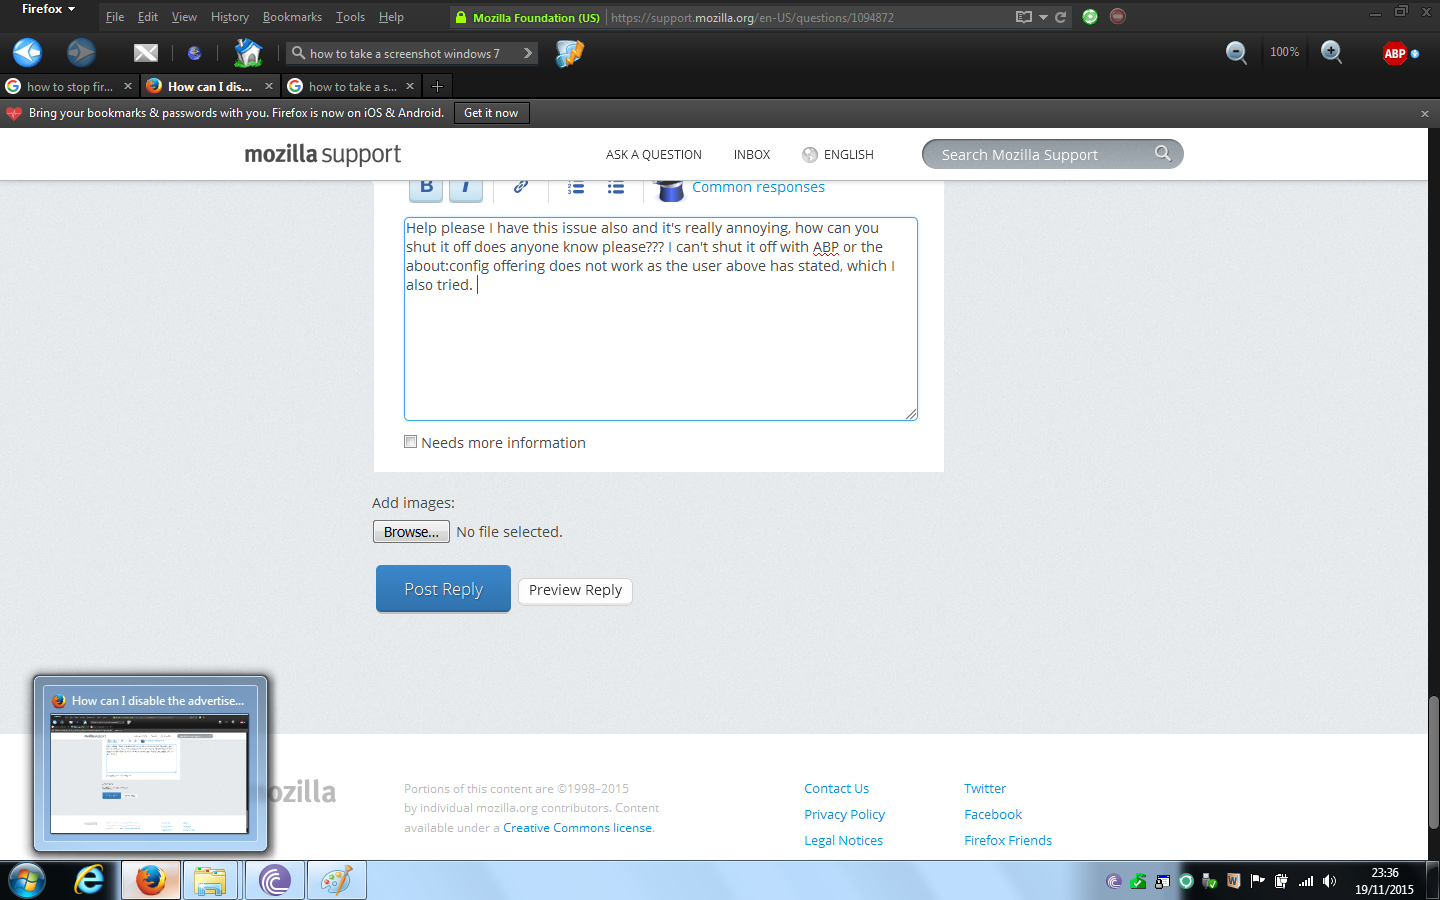Viewport: 1440px width, 900px height.
Task: Open the Tools menu
Action: click(x=350, y=17)
